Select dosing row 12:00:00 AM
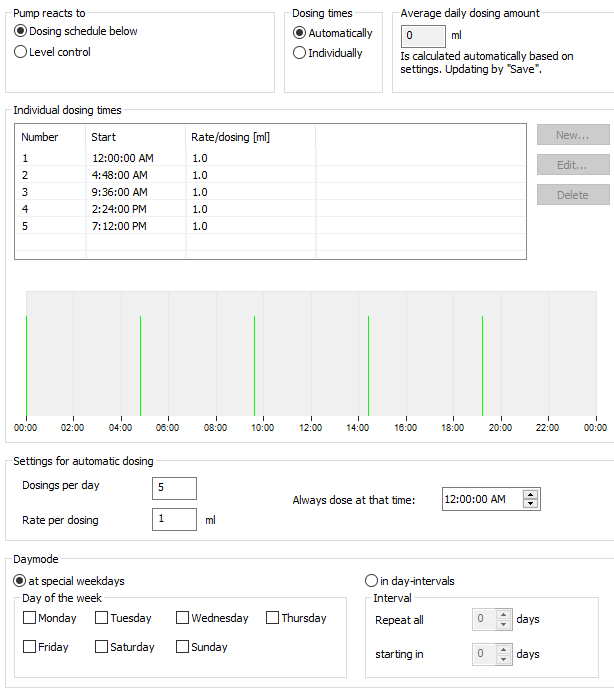The height and width of the screenshot is (689, 614). pyautogui.click(x=270, y=158)
